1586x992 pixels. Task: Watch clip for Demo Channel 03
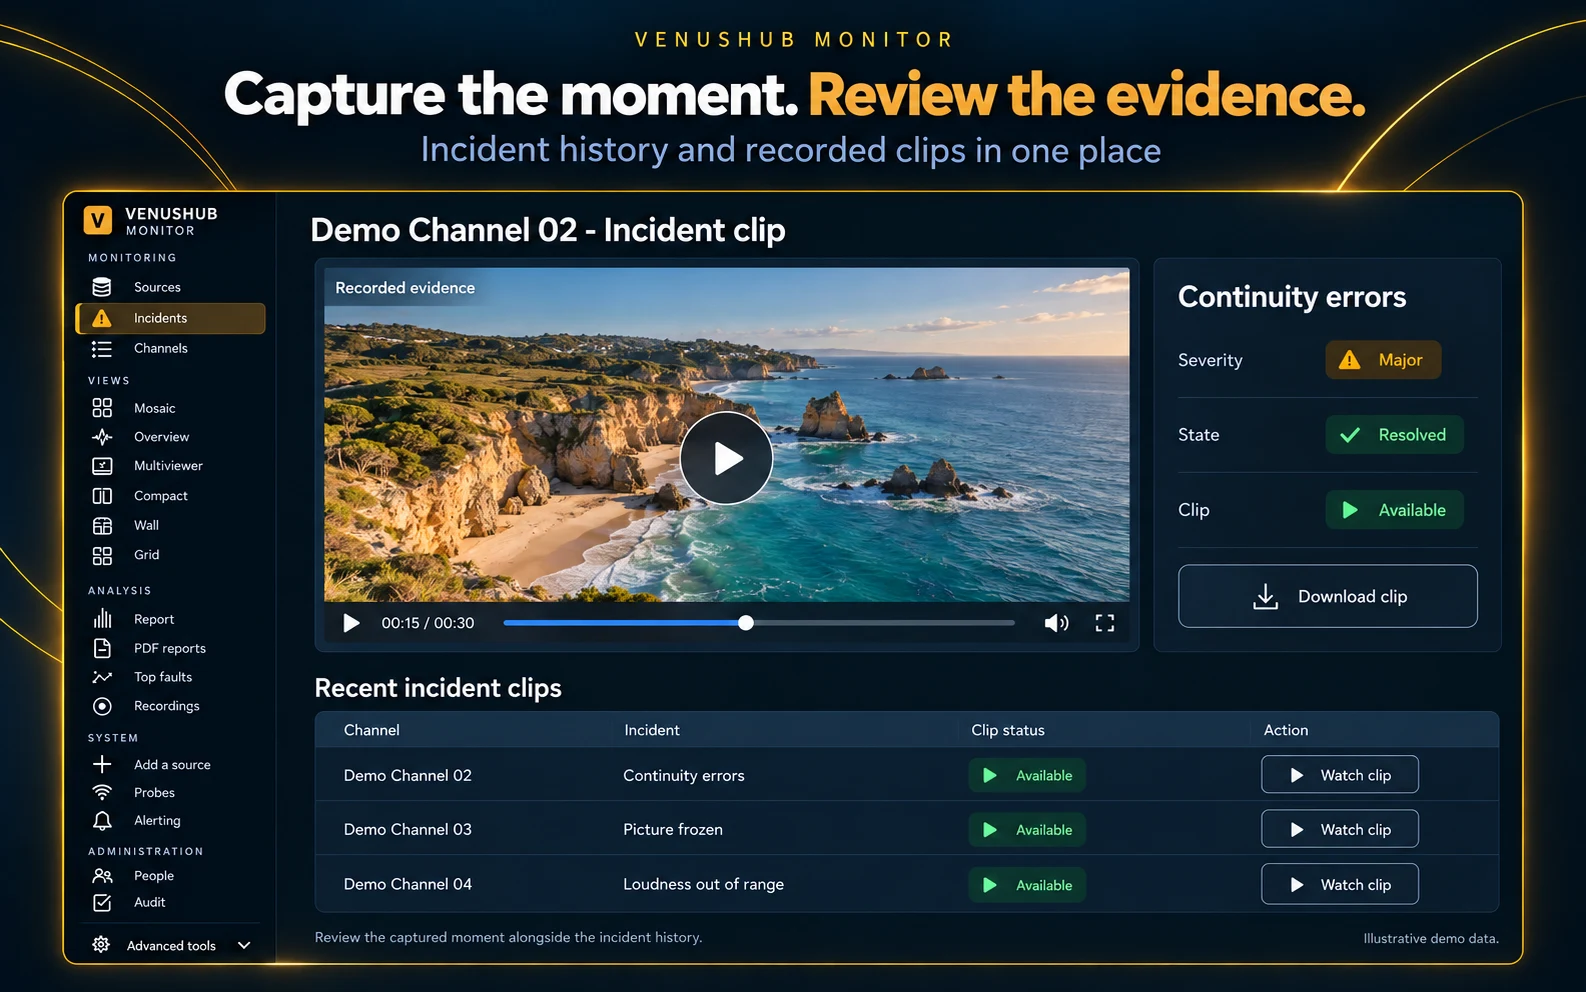click(x=1340, y=829)
